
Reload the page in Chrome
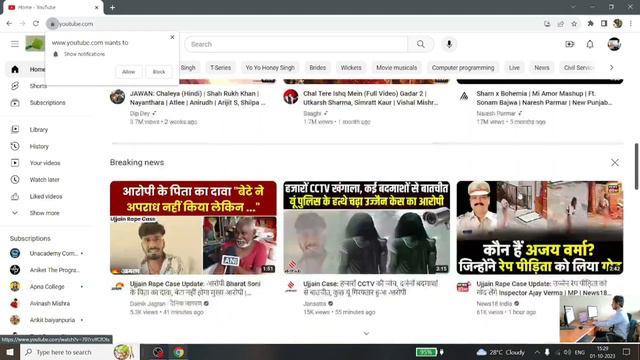click(x=36, y=24)
